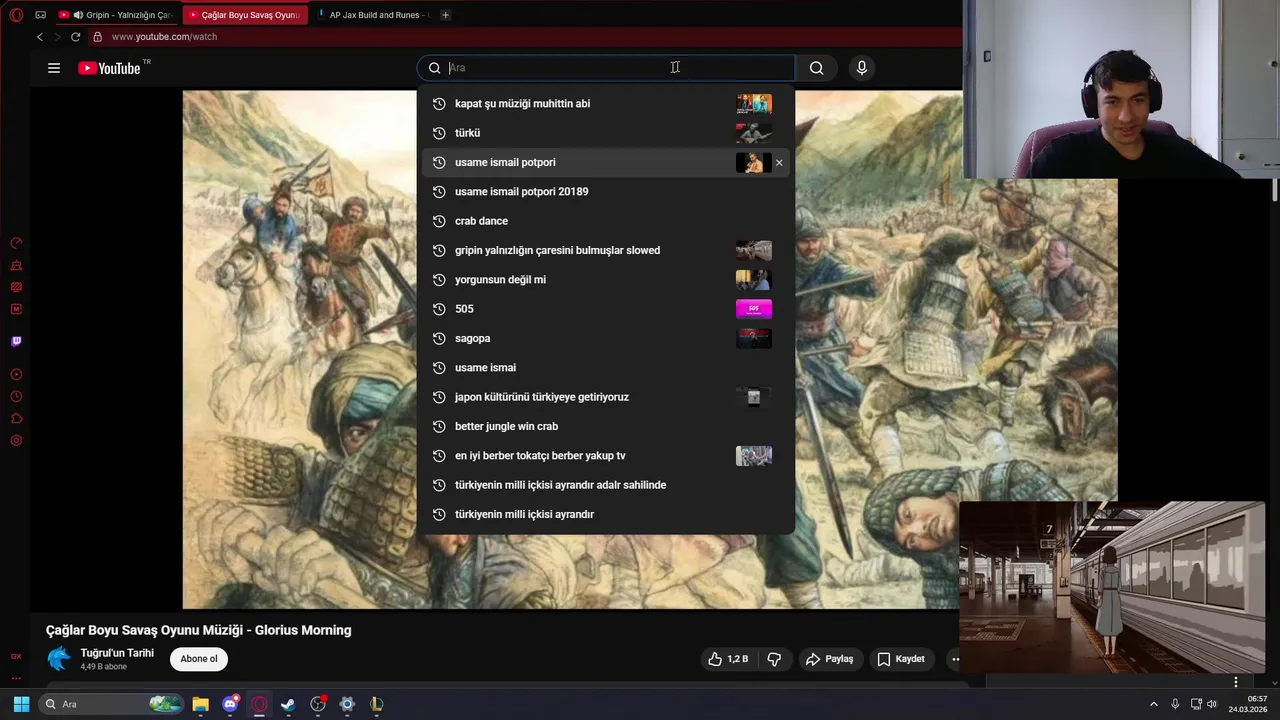Open the Opera menu logo
This screenshot has width=1280, height=720.
(16, 15)
